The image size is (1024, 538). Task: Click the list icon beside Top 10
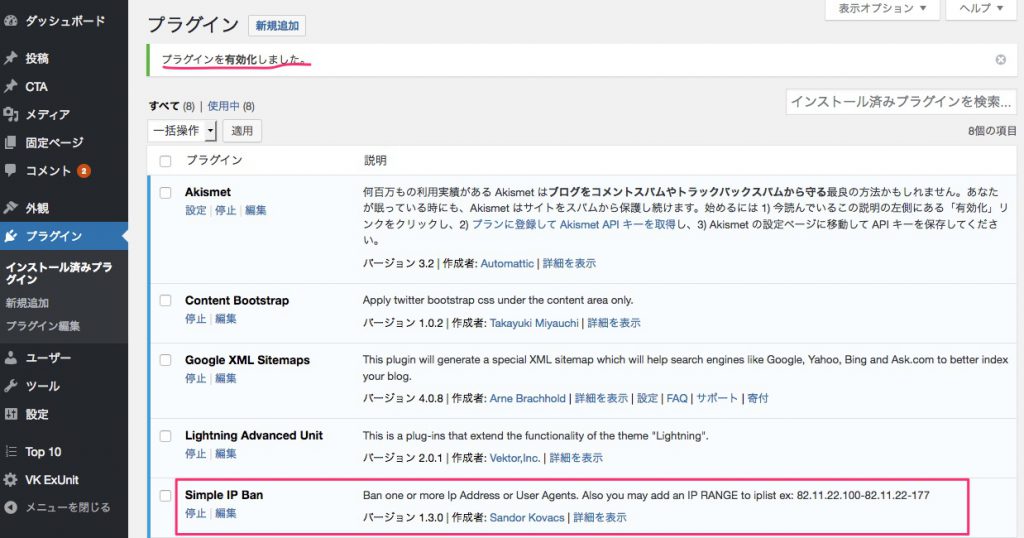(10, 451)
